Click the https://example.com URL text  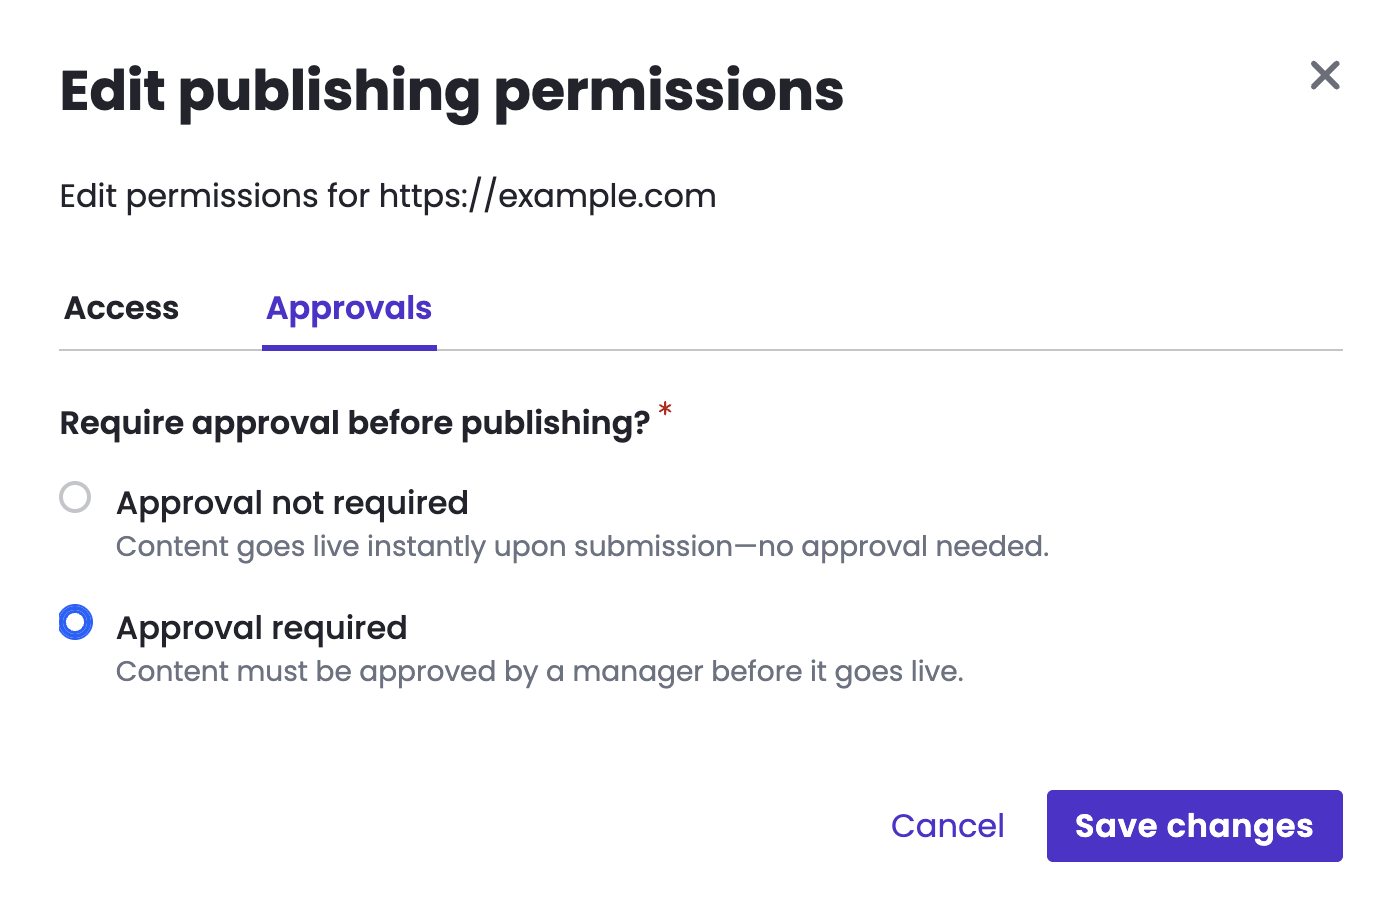click(x=547, y=196)
